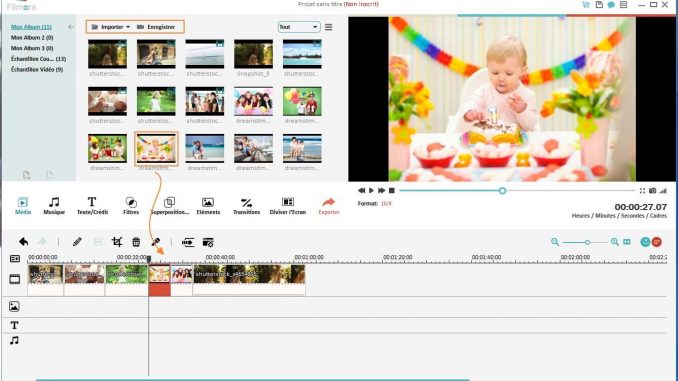This screenshot has width=678, height=381.
Task: Click the preview volume icon
Action: click(x=663, y=190)
